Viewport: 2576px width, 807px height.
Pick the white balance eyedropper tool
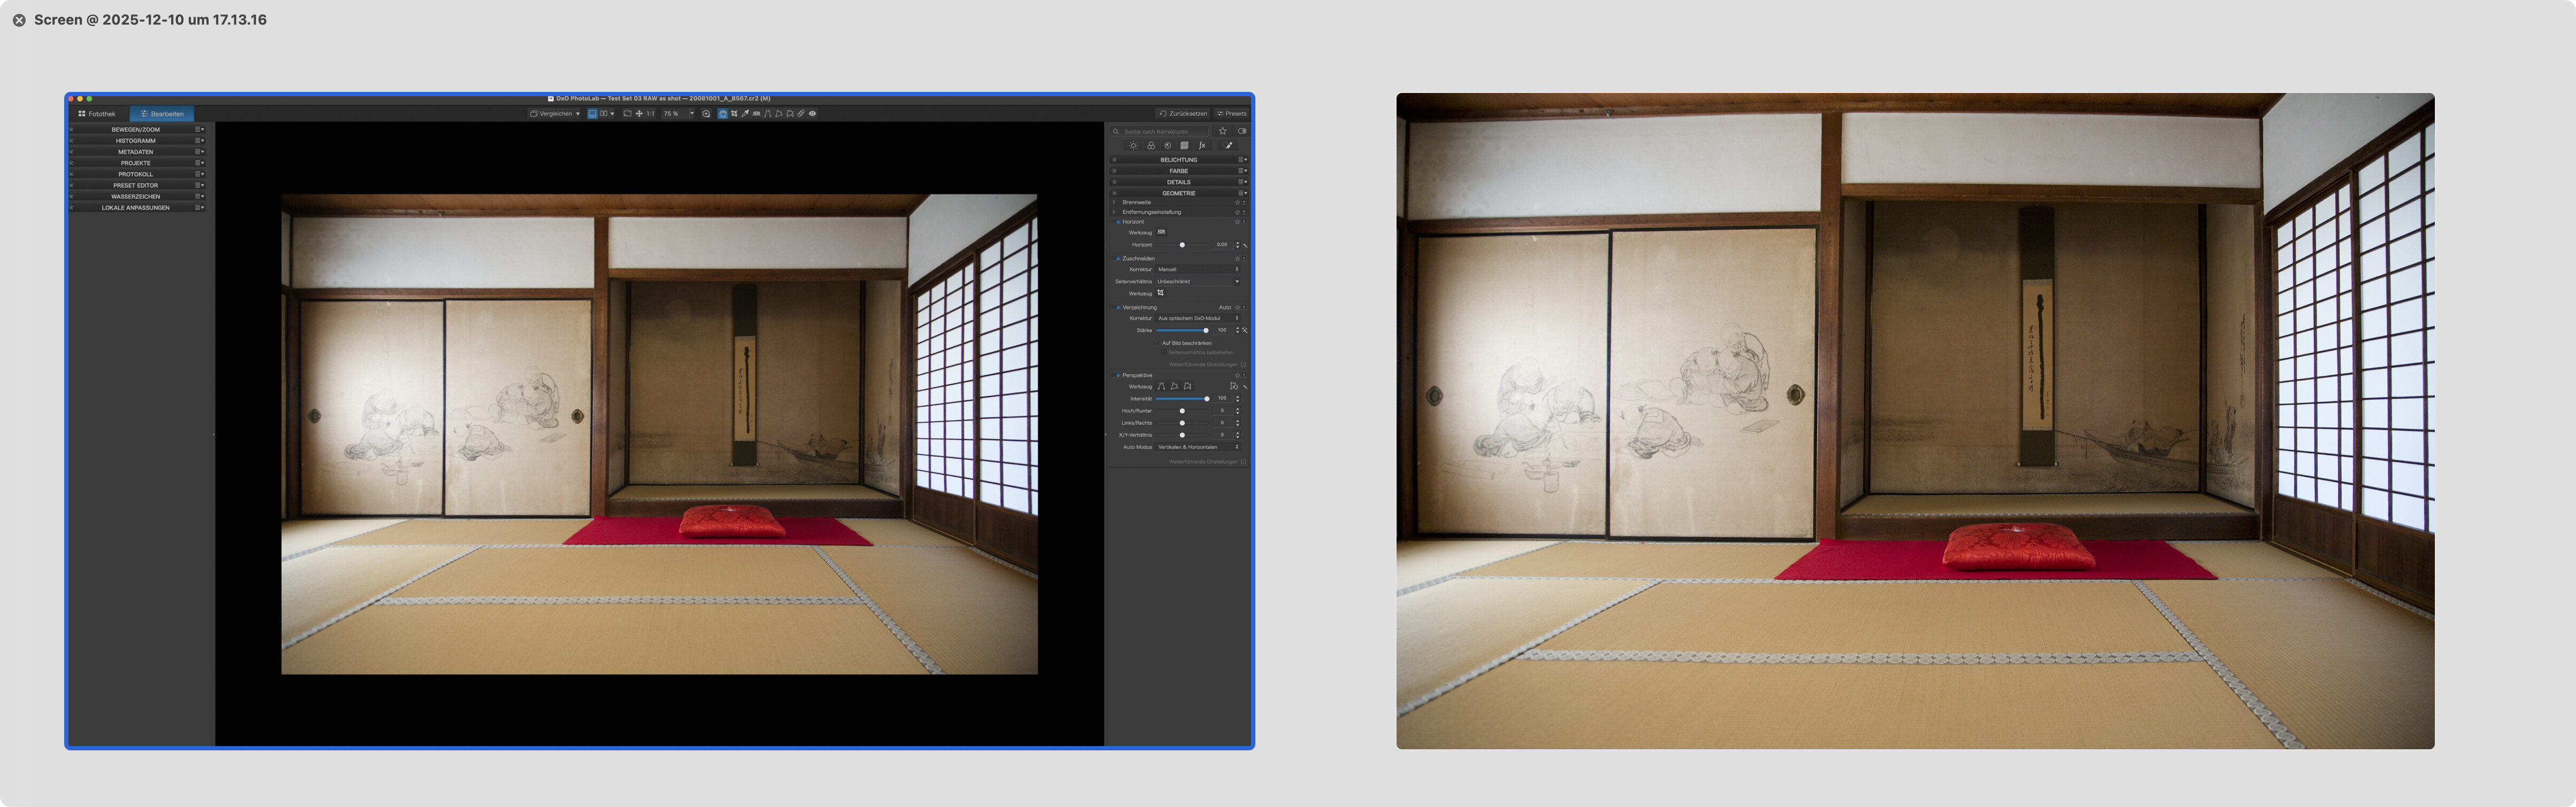pos(745,114)
